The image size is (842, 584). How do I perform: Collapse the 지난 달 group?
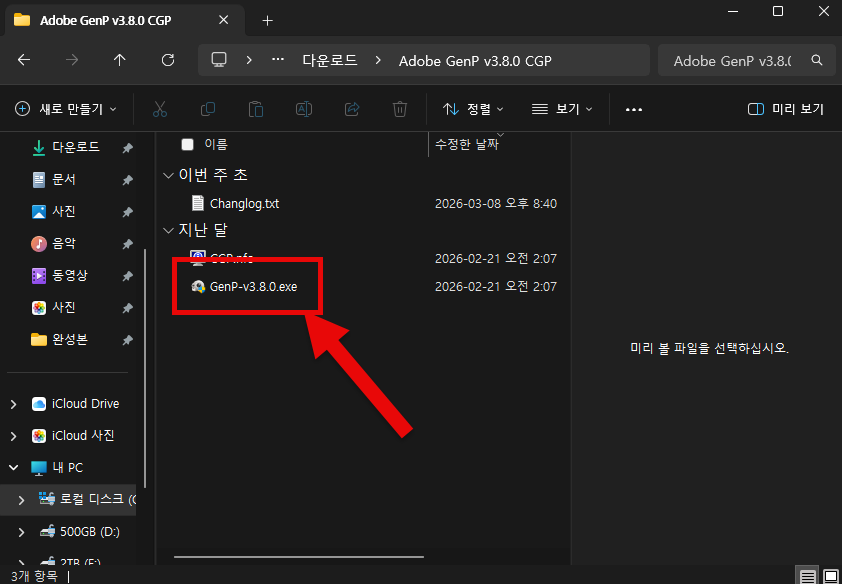[169, 231]
